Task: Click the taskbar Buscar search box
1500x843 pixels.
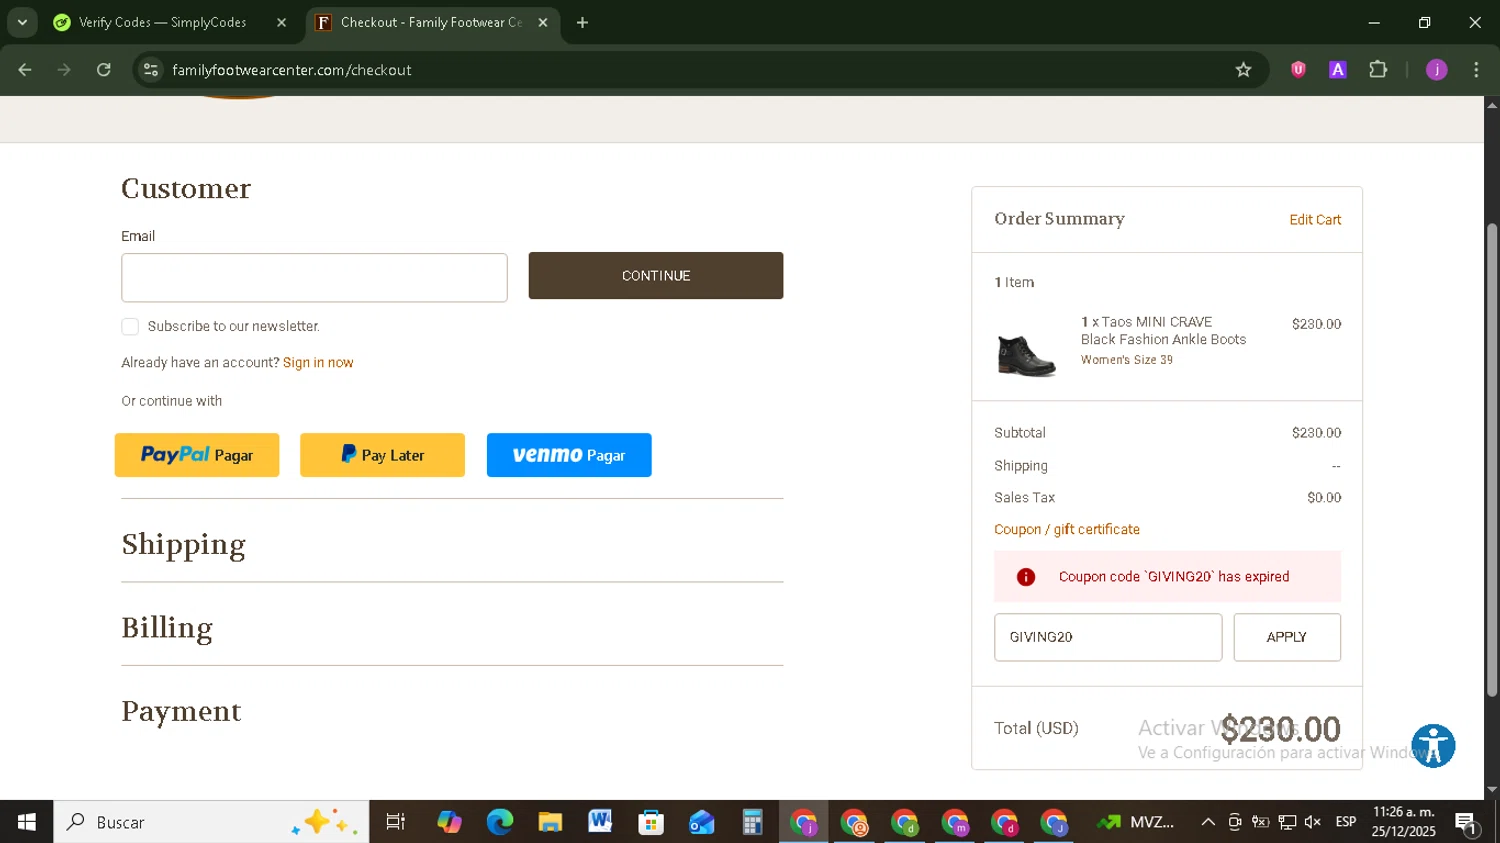Action: [211, 822]
